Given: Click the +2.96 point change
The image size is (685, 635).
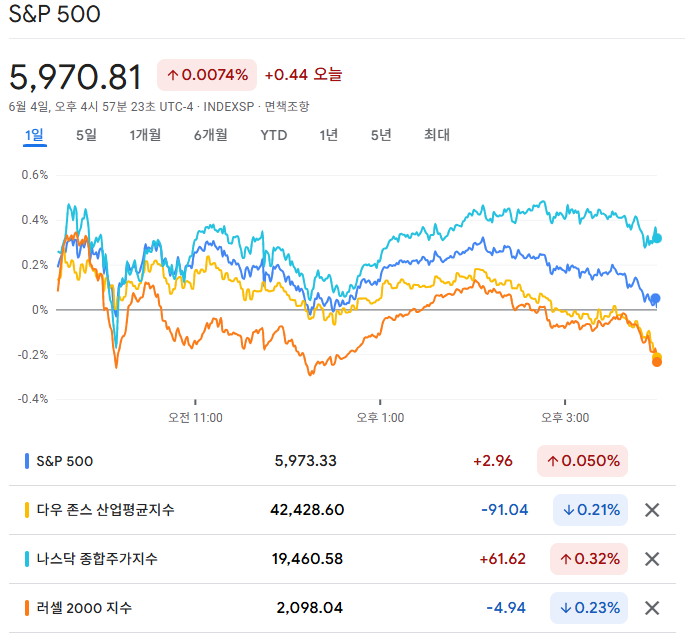Looking at the screenshot, I should [493, 461].
